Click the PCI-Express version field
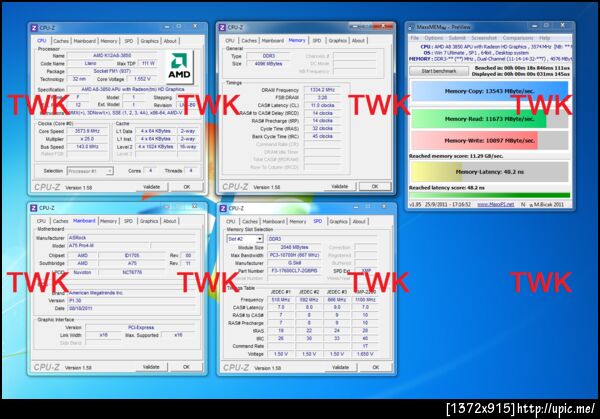 coord(140,328)
